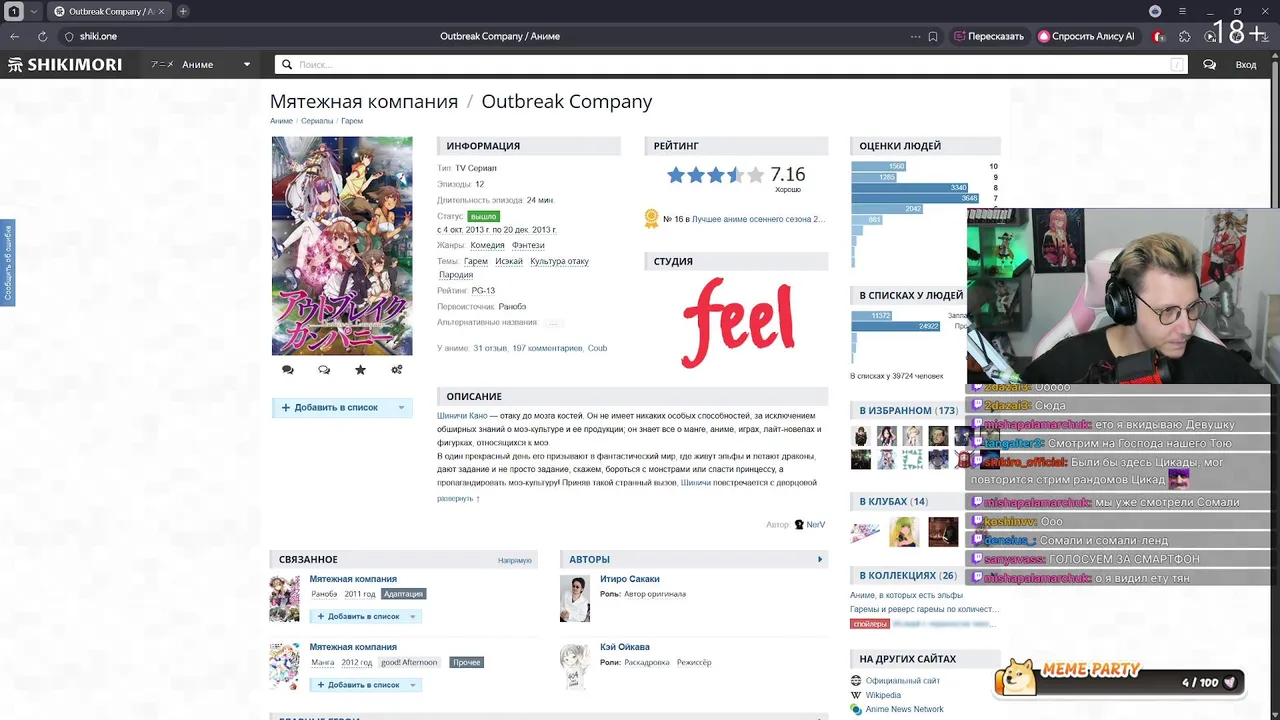Screen dimensions: 1280x720
Task: Click the спойлеры red tag
Action: [x=869, y=624]
